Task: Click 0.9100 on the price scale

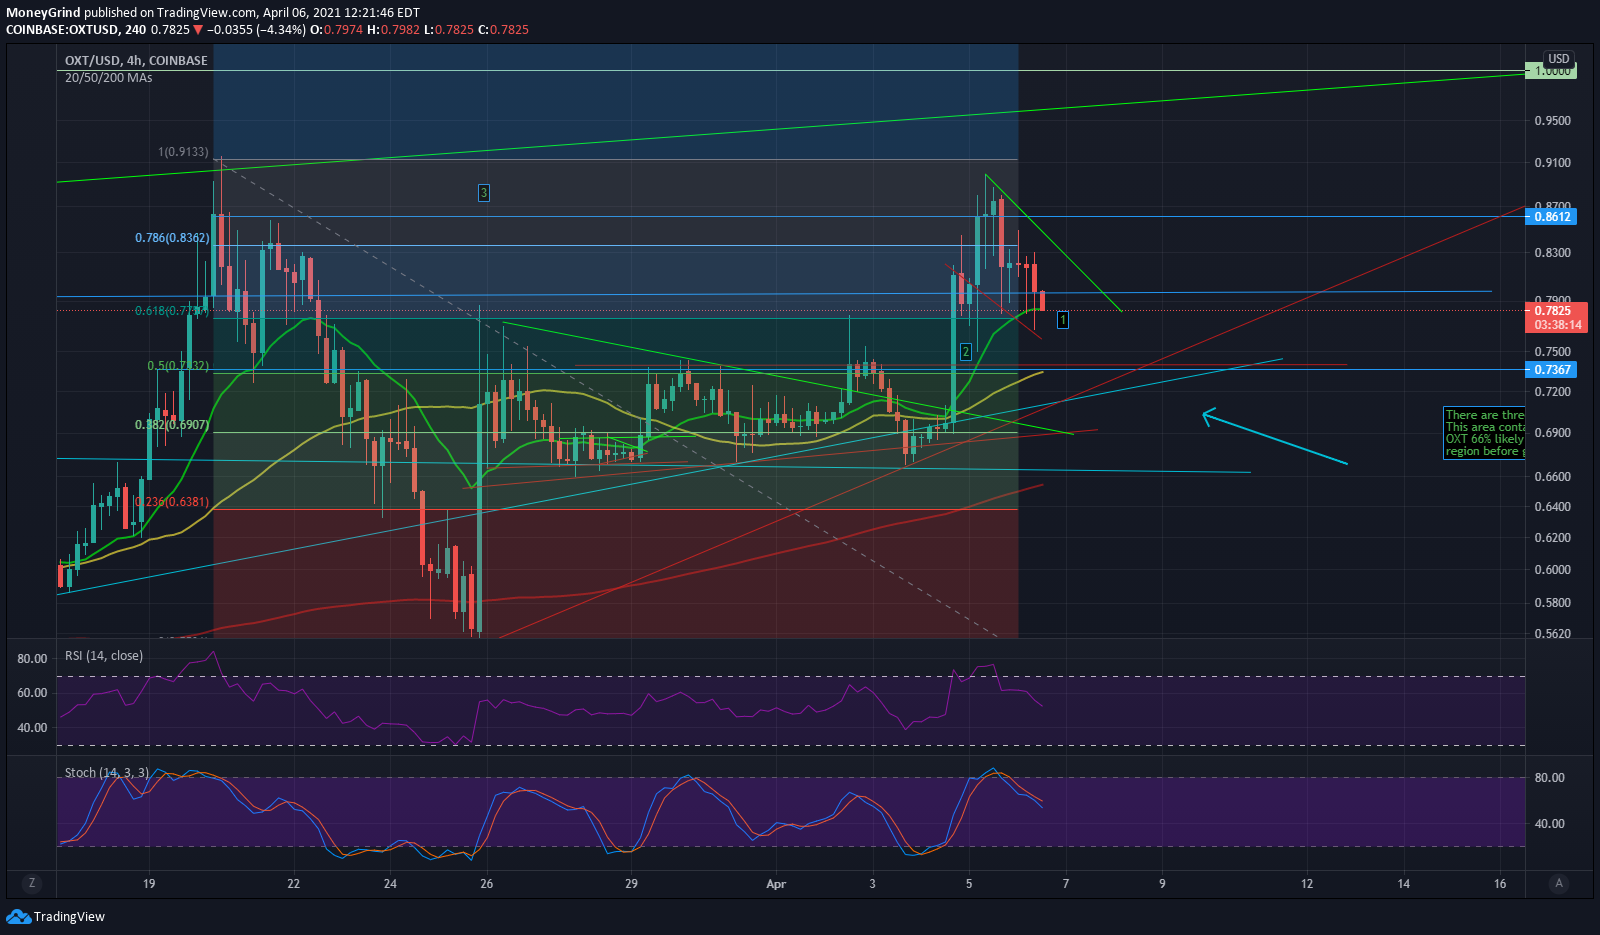Action: (1552, 162)
